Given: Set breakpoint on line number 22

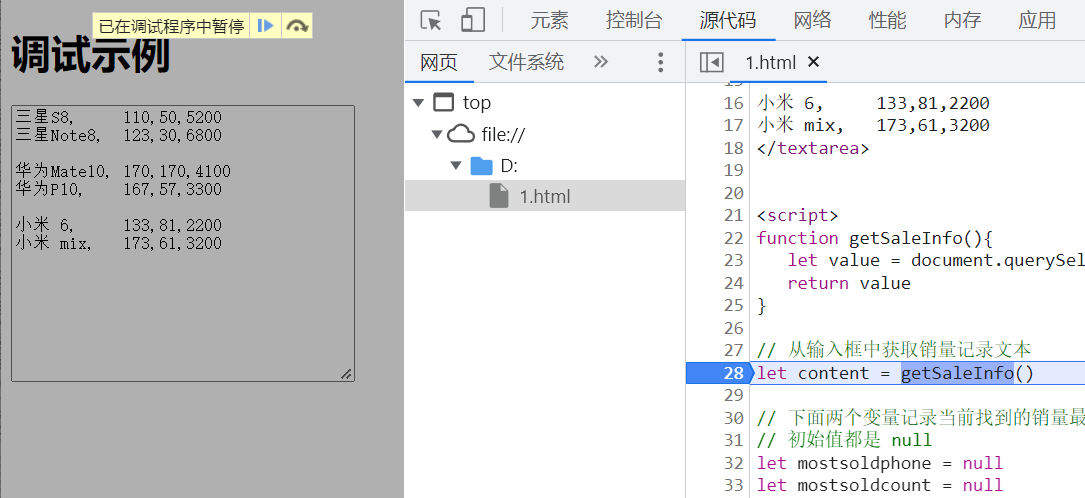Looking at the screenshot, I should click(734, 238).
